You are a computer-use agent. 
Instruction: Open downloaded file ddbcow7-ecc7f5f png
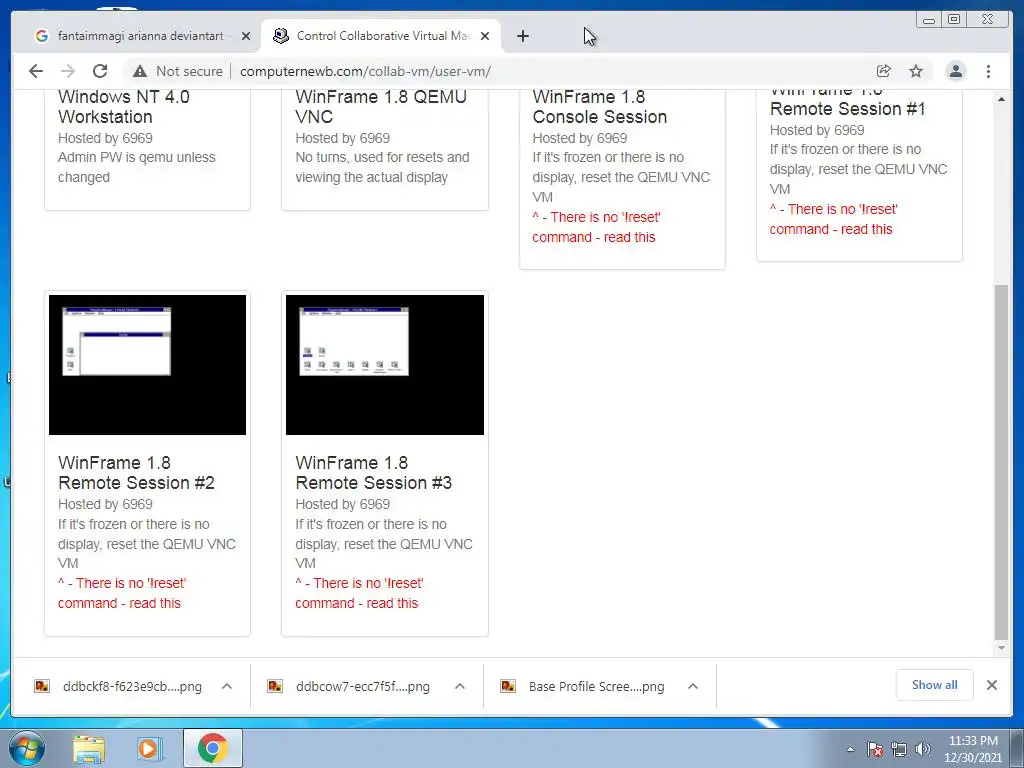[362, 686]
